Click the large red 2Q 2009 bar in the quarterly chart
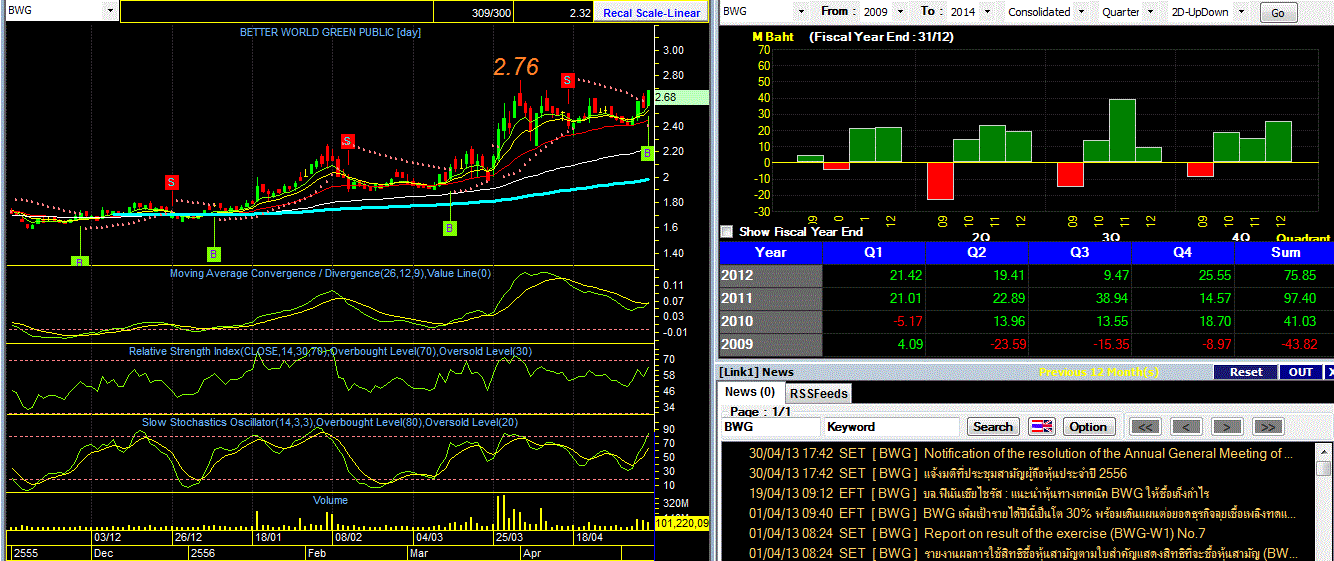This screenshot has width=1334, height=561. tap(939, 181)
